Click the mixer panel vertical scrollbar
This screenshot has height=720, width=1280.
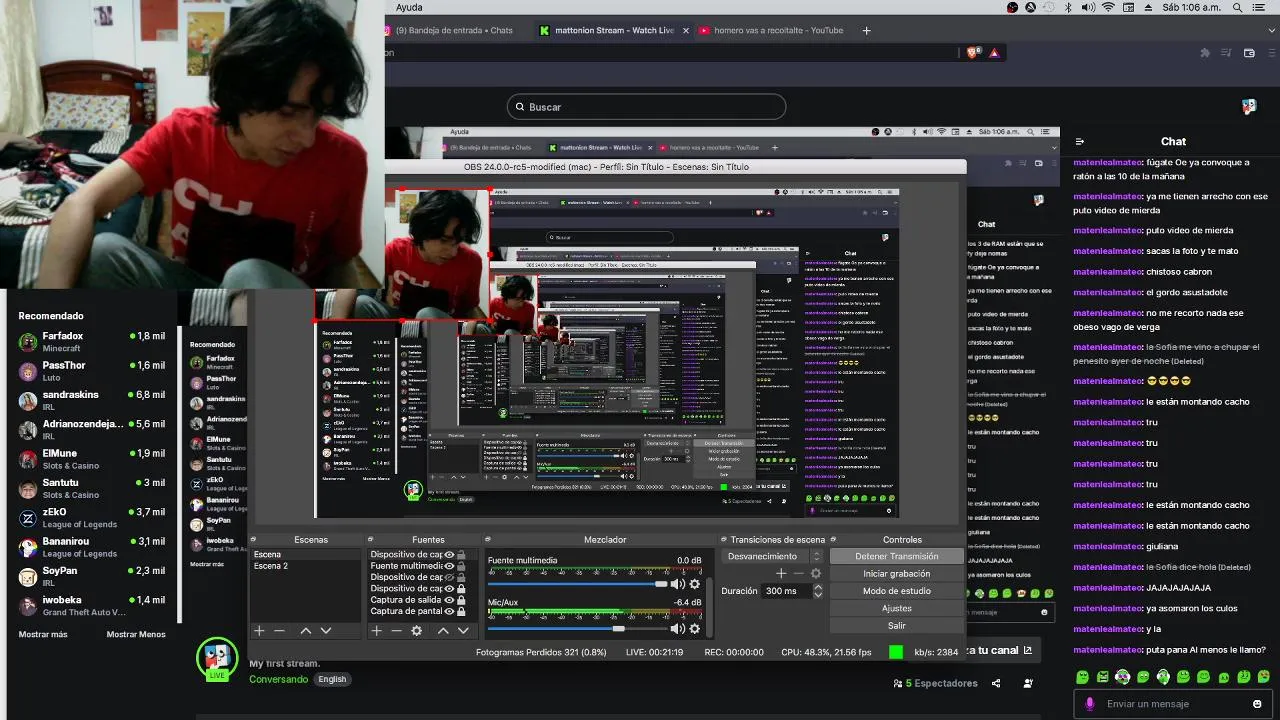[x=710, y=605]
